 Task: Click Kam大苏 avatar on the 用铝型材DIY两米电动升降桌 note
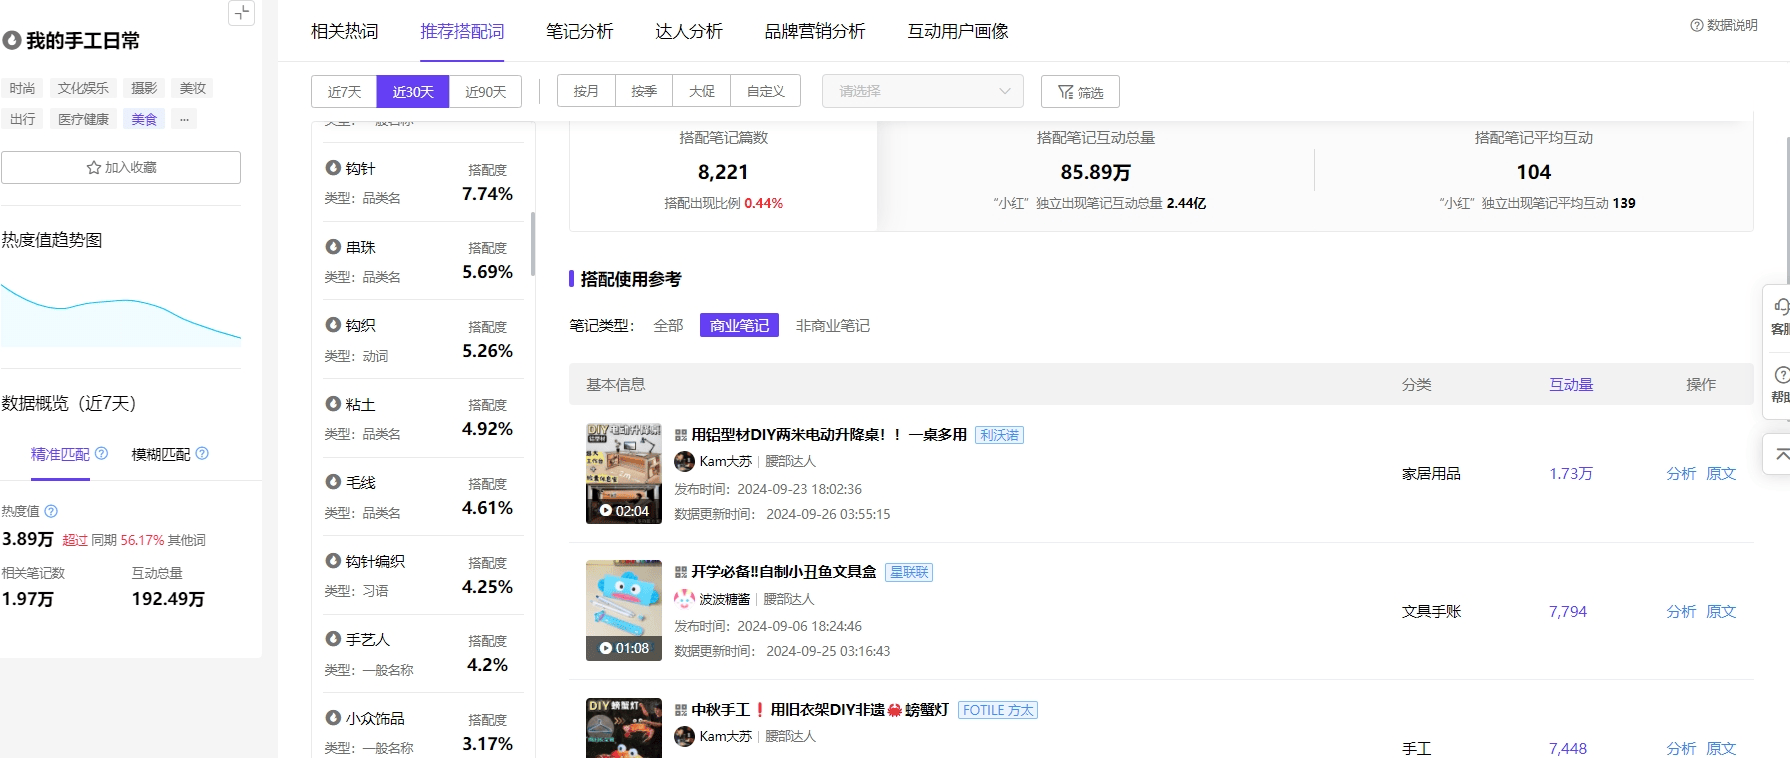[x=685, y=461]
